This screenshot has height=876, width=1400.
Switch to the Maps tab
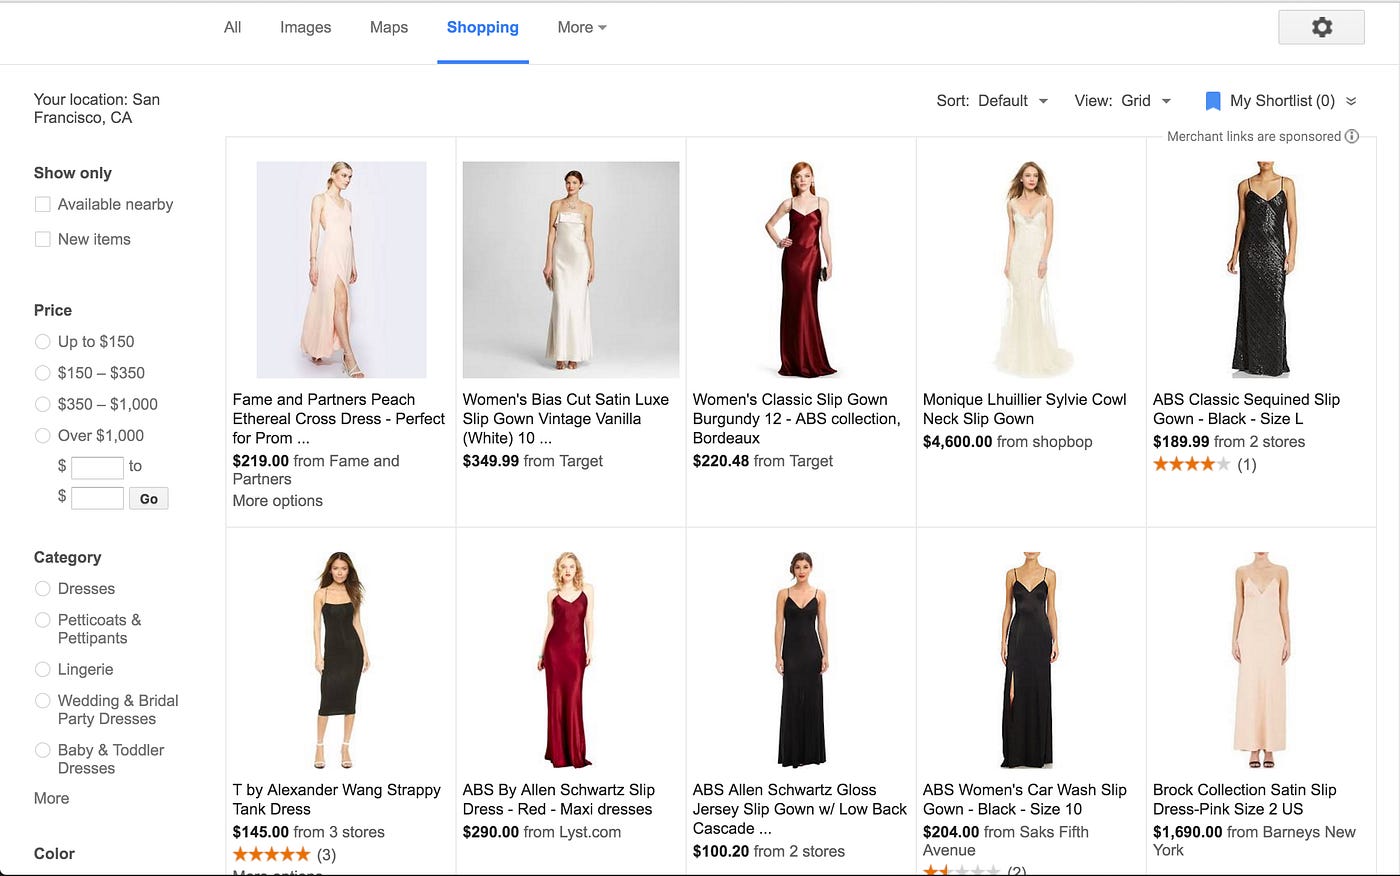pyautogui.click(x=388, y=27)
